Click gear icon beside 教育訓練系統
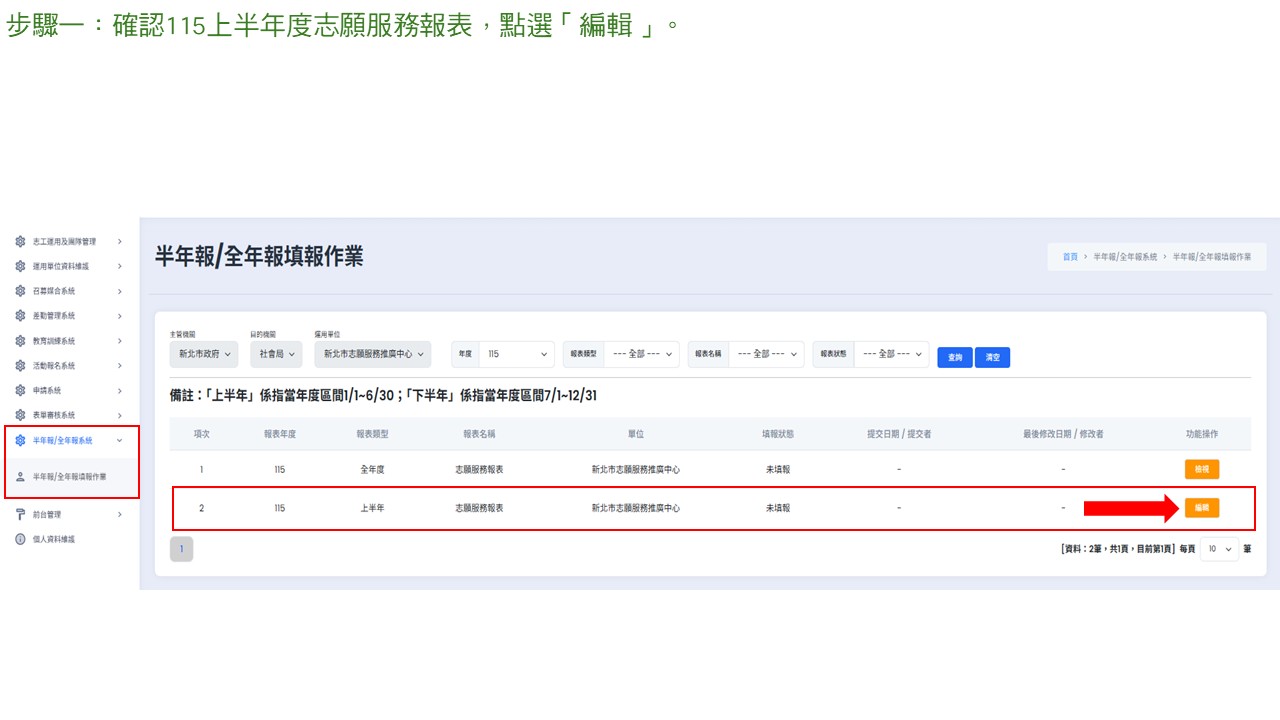 [x=20, y=341]
